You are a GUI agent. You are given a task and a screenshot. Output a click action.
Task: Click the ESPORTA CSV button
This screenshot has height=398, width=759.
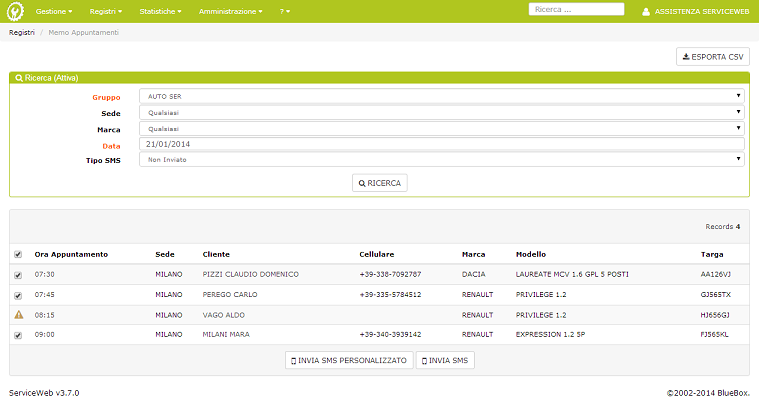pos(713,57)
